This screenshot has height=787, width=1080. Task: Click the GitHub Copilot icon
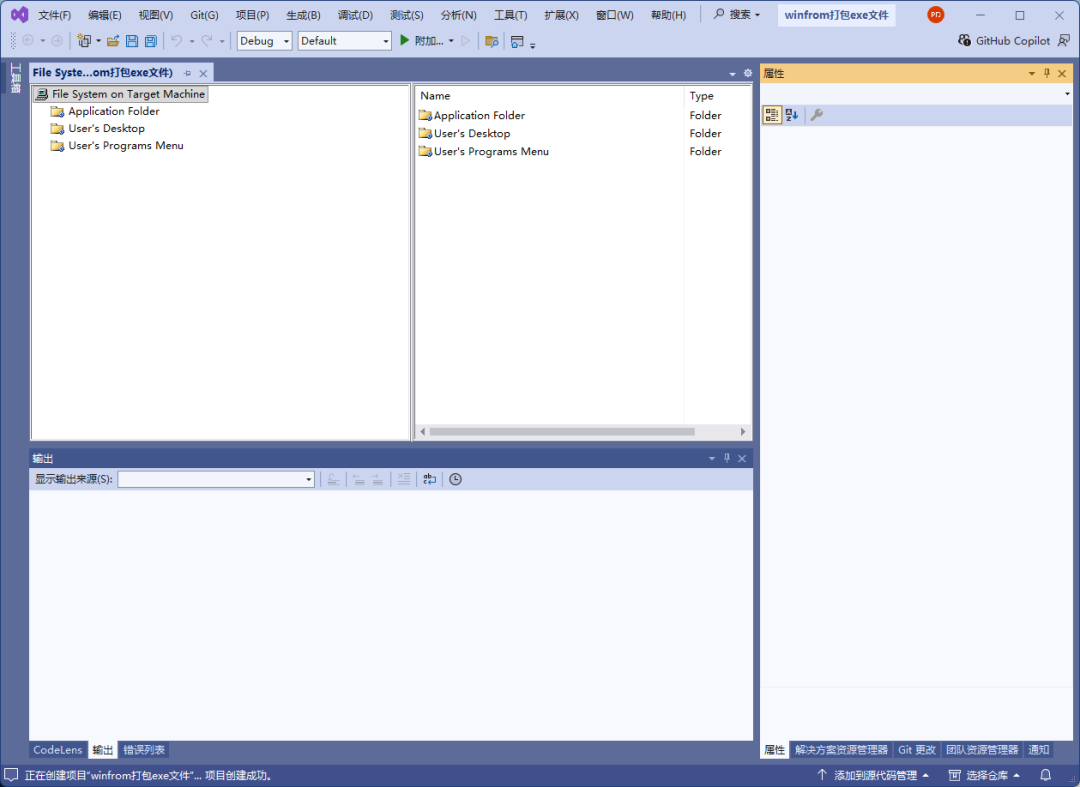pos(964,41)
